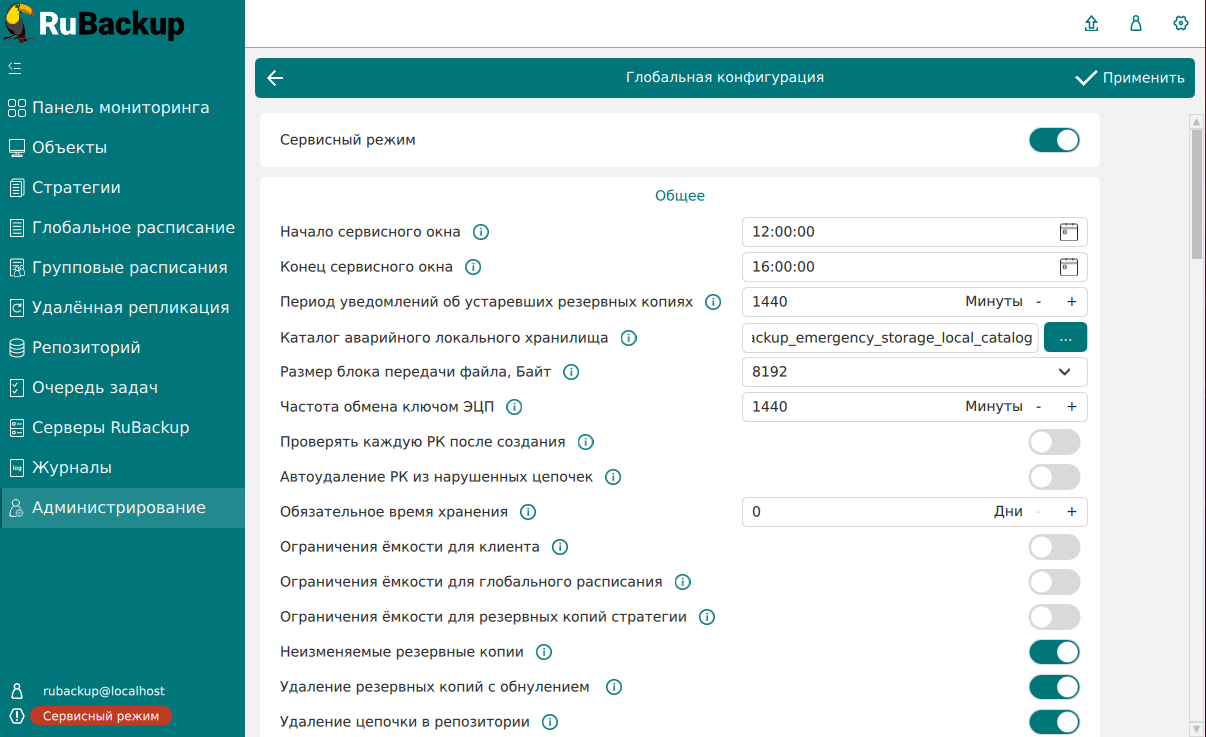
Task: Browse for emergency storage catalog with ... button
Action: [1065, 338]
